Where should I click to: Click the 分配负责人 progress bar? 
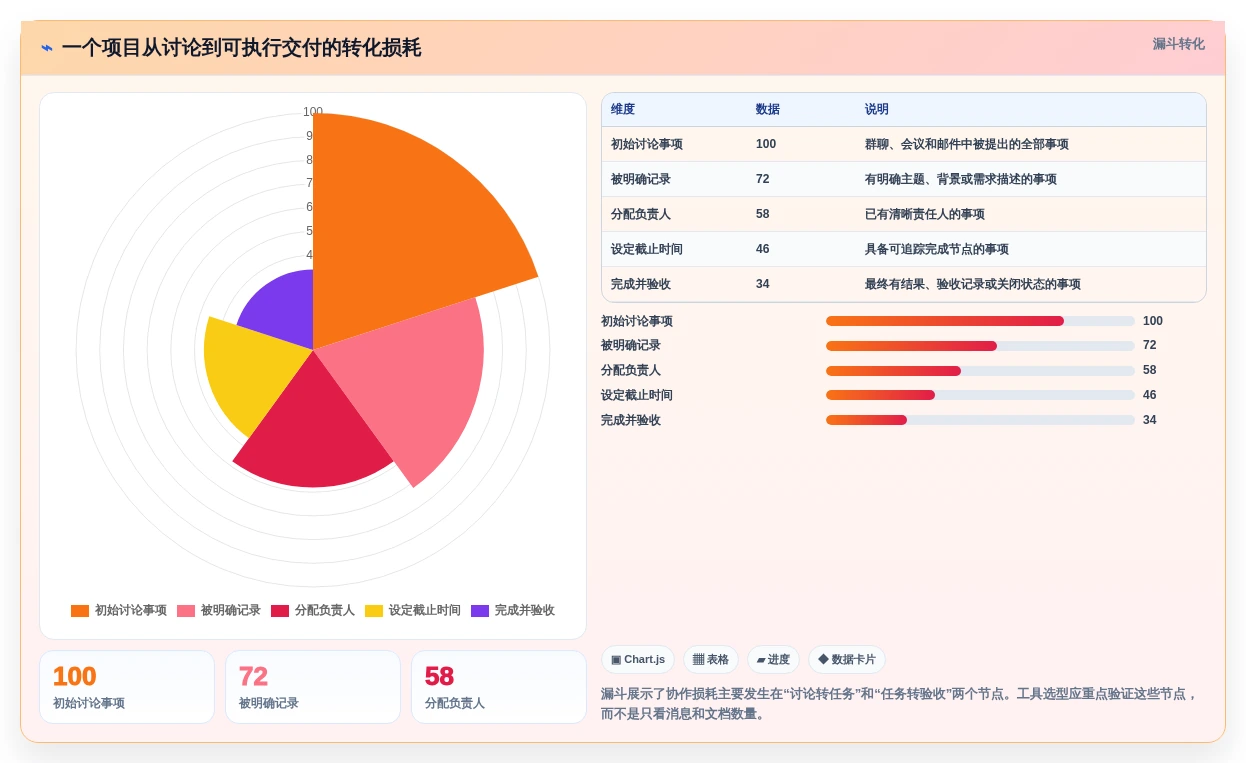[x=980, y=371]
